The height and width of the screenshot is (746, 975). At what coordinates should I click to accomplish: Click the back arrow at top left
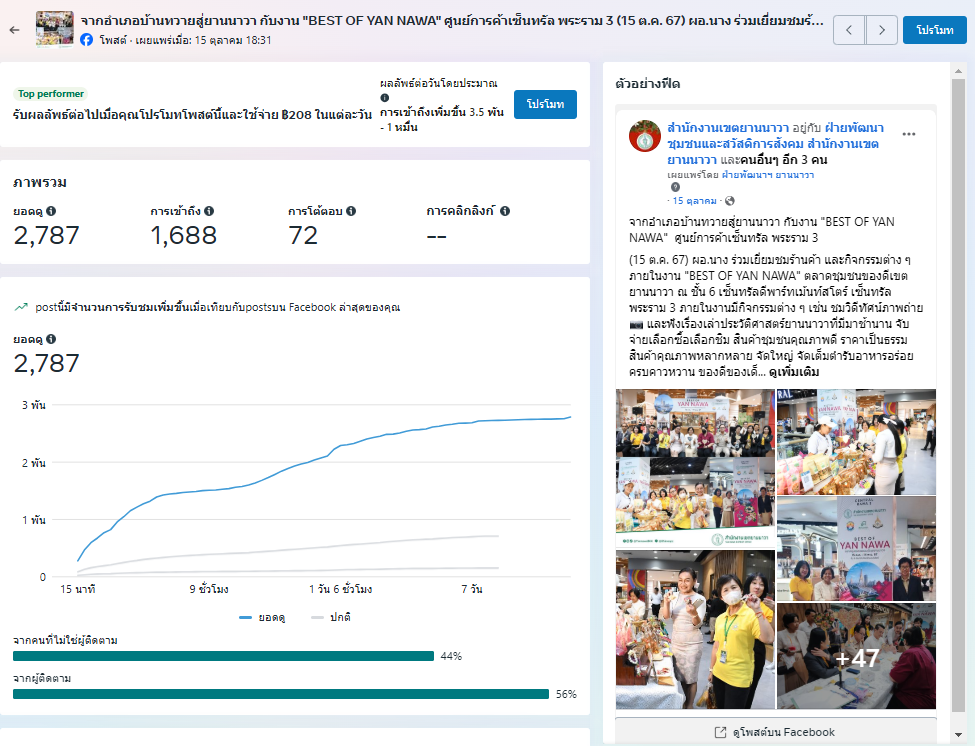[14, 30]
